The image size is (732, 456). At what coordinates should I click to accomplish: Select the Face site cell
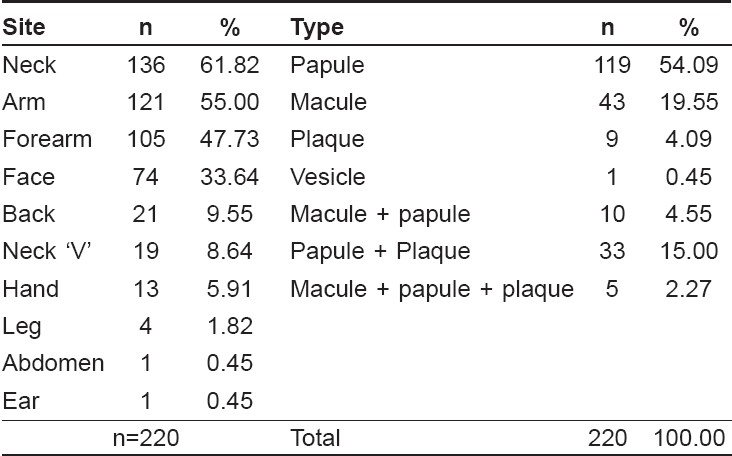[28, 177]
